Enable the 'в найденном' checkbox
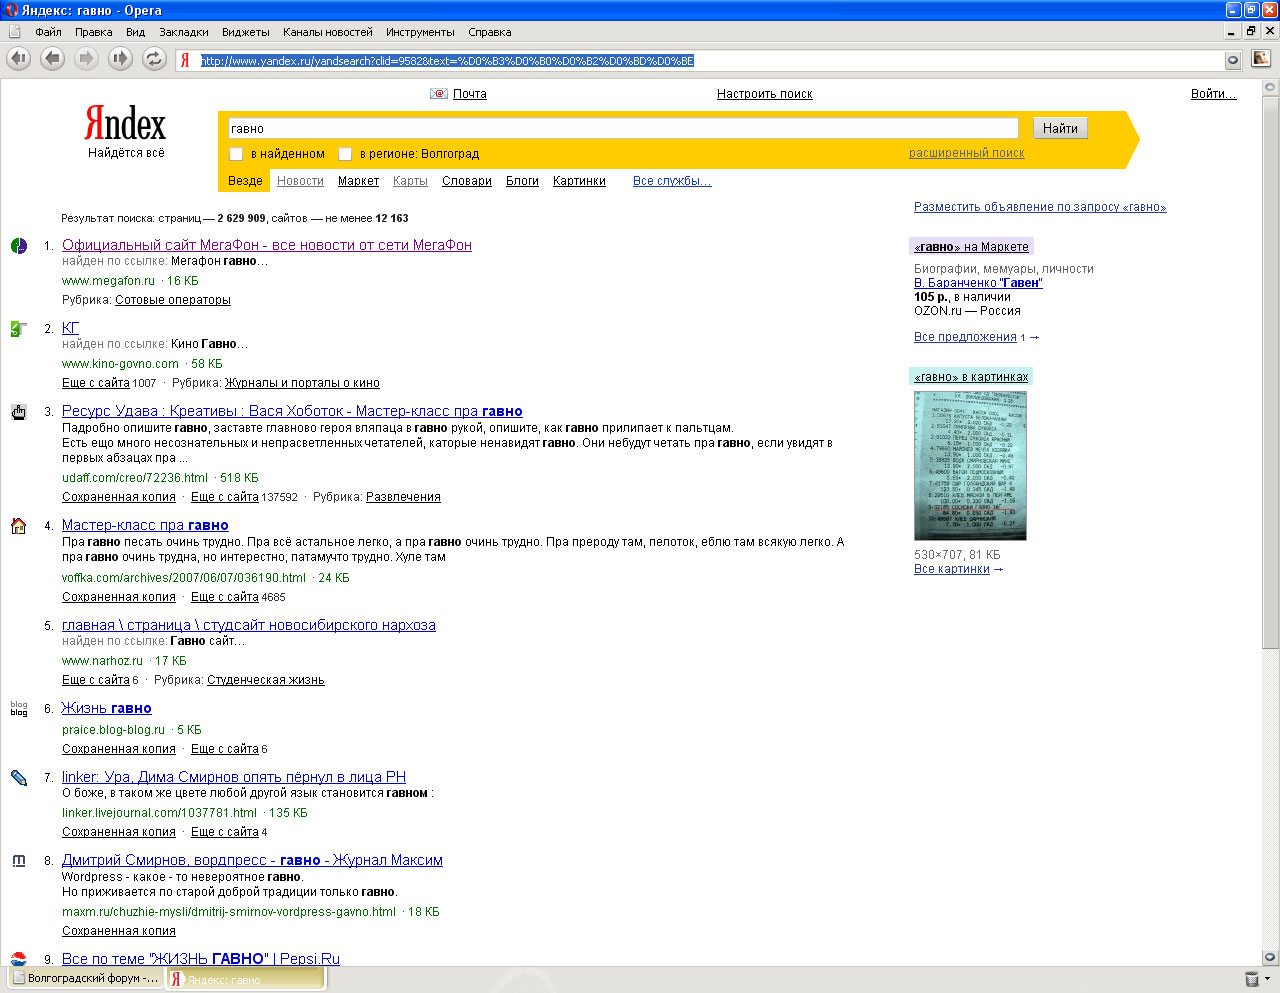Image resolution: width=1280 pixels, height=993 pixels. 237,154
